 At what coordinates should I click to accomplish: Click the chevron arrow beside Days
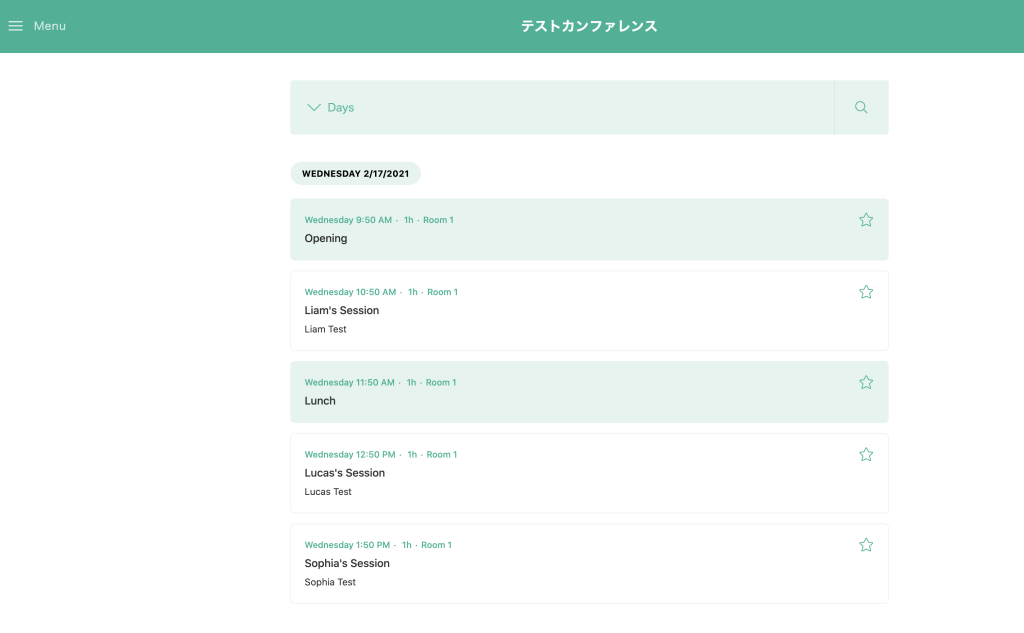click(314, 107)
